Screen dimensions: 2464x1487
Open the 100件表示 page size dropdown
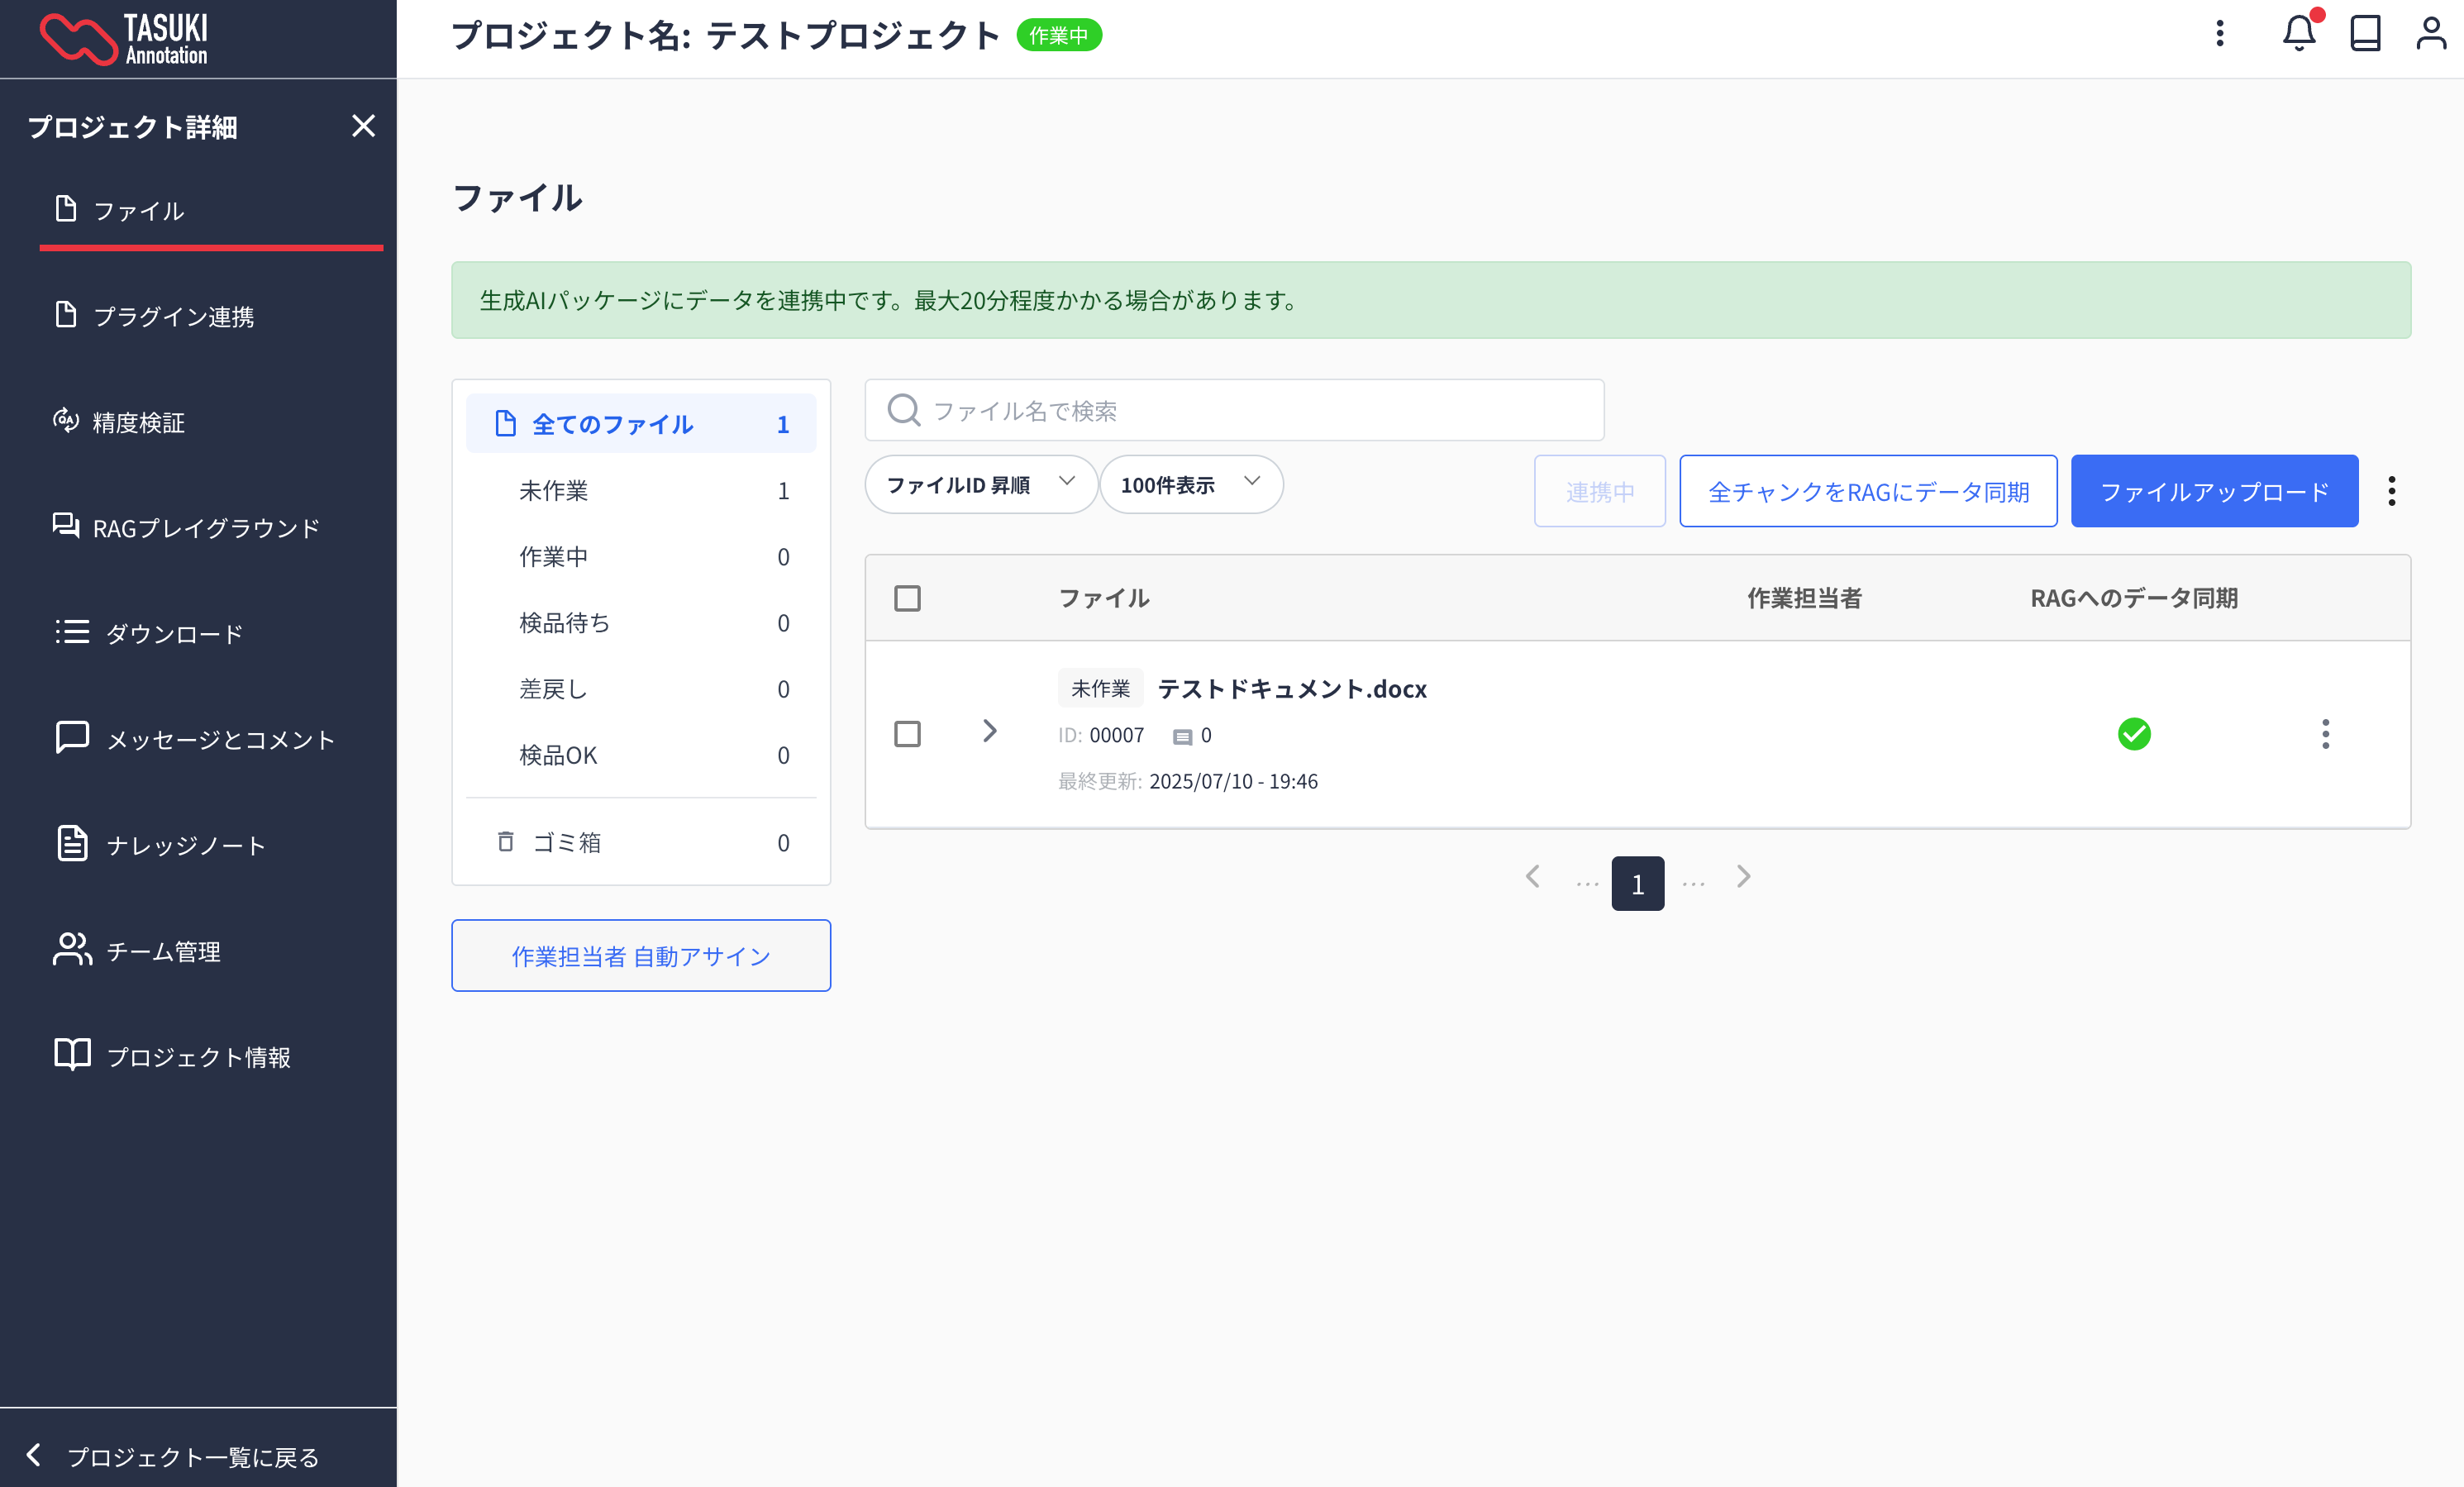(x=1190, y=485)
